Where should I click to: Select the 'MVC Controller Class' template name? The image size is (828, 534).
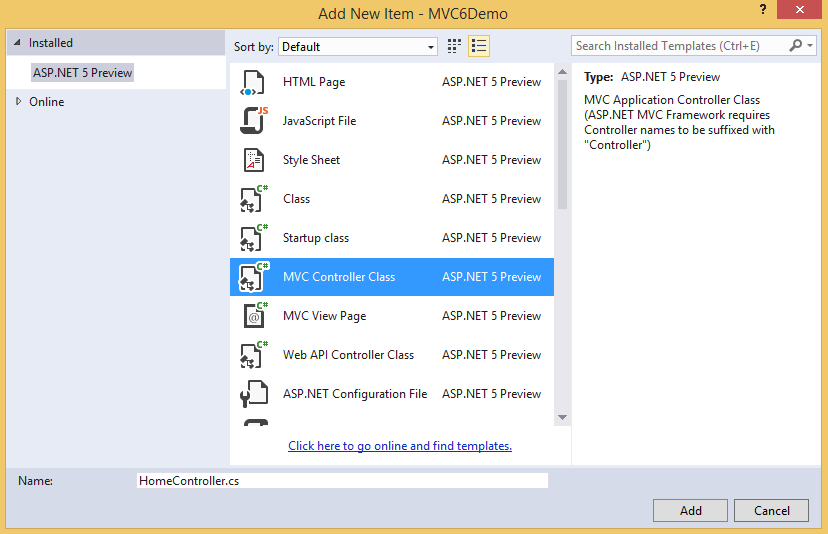click(x=339, y=277)
